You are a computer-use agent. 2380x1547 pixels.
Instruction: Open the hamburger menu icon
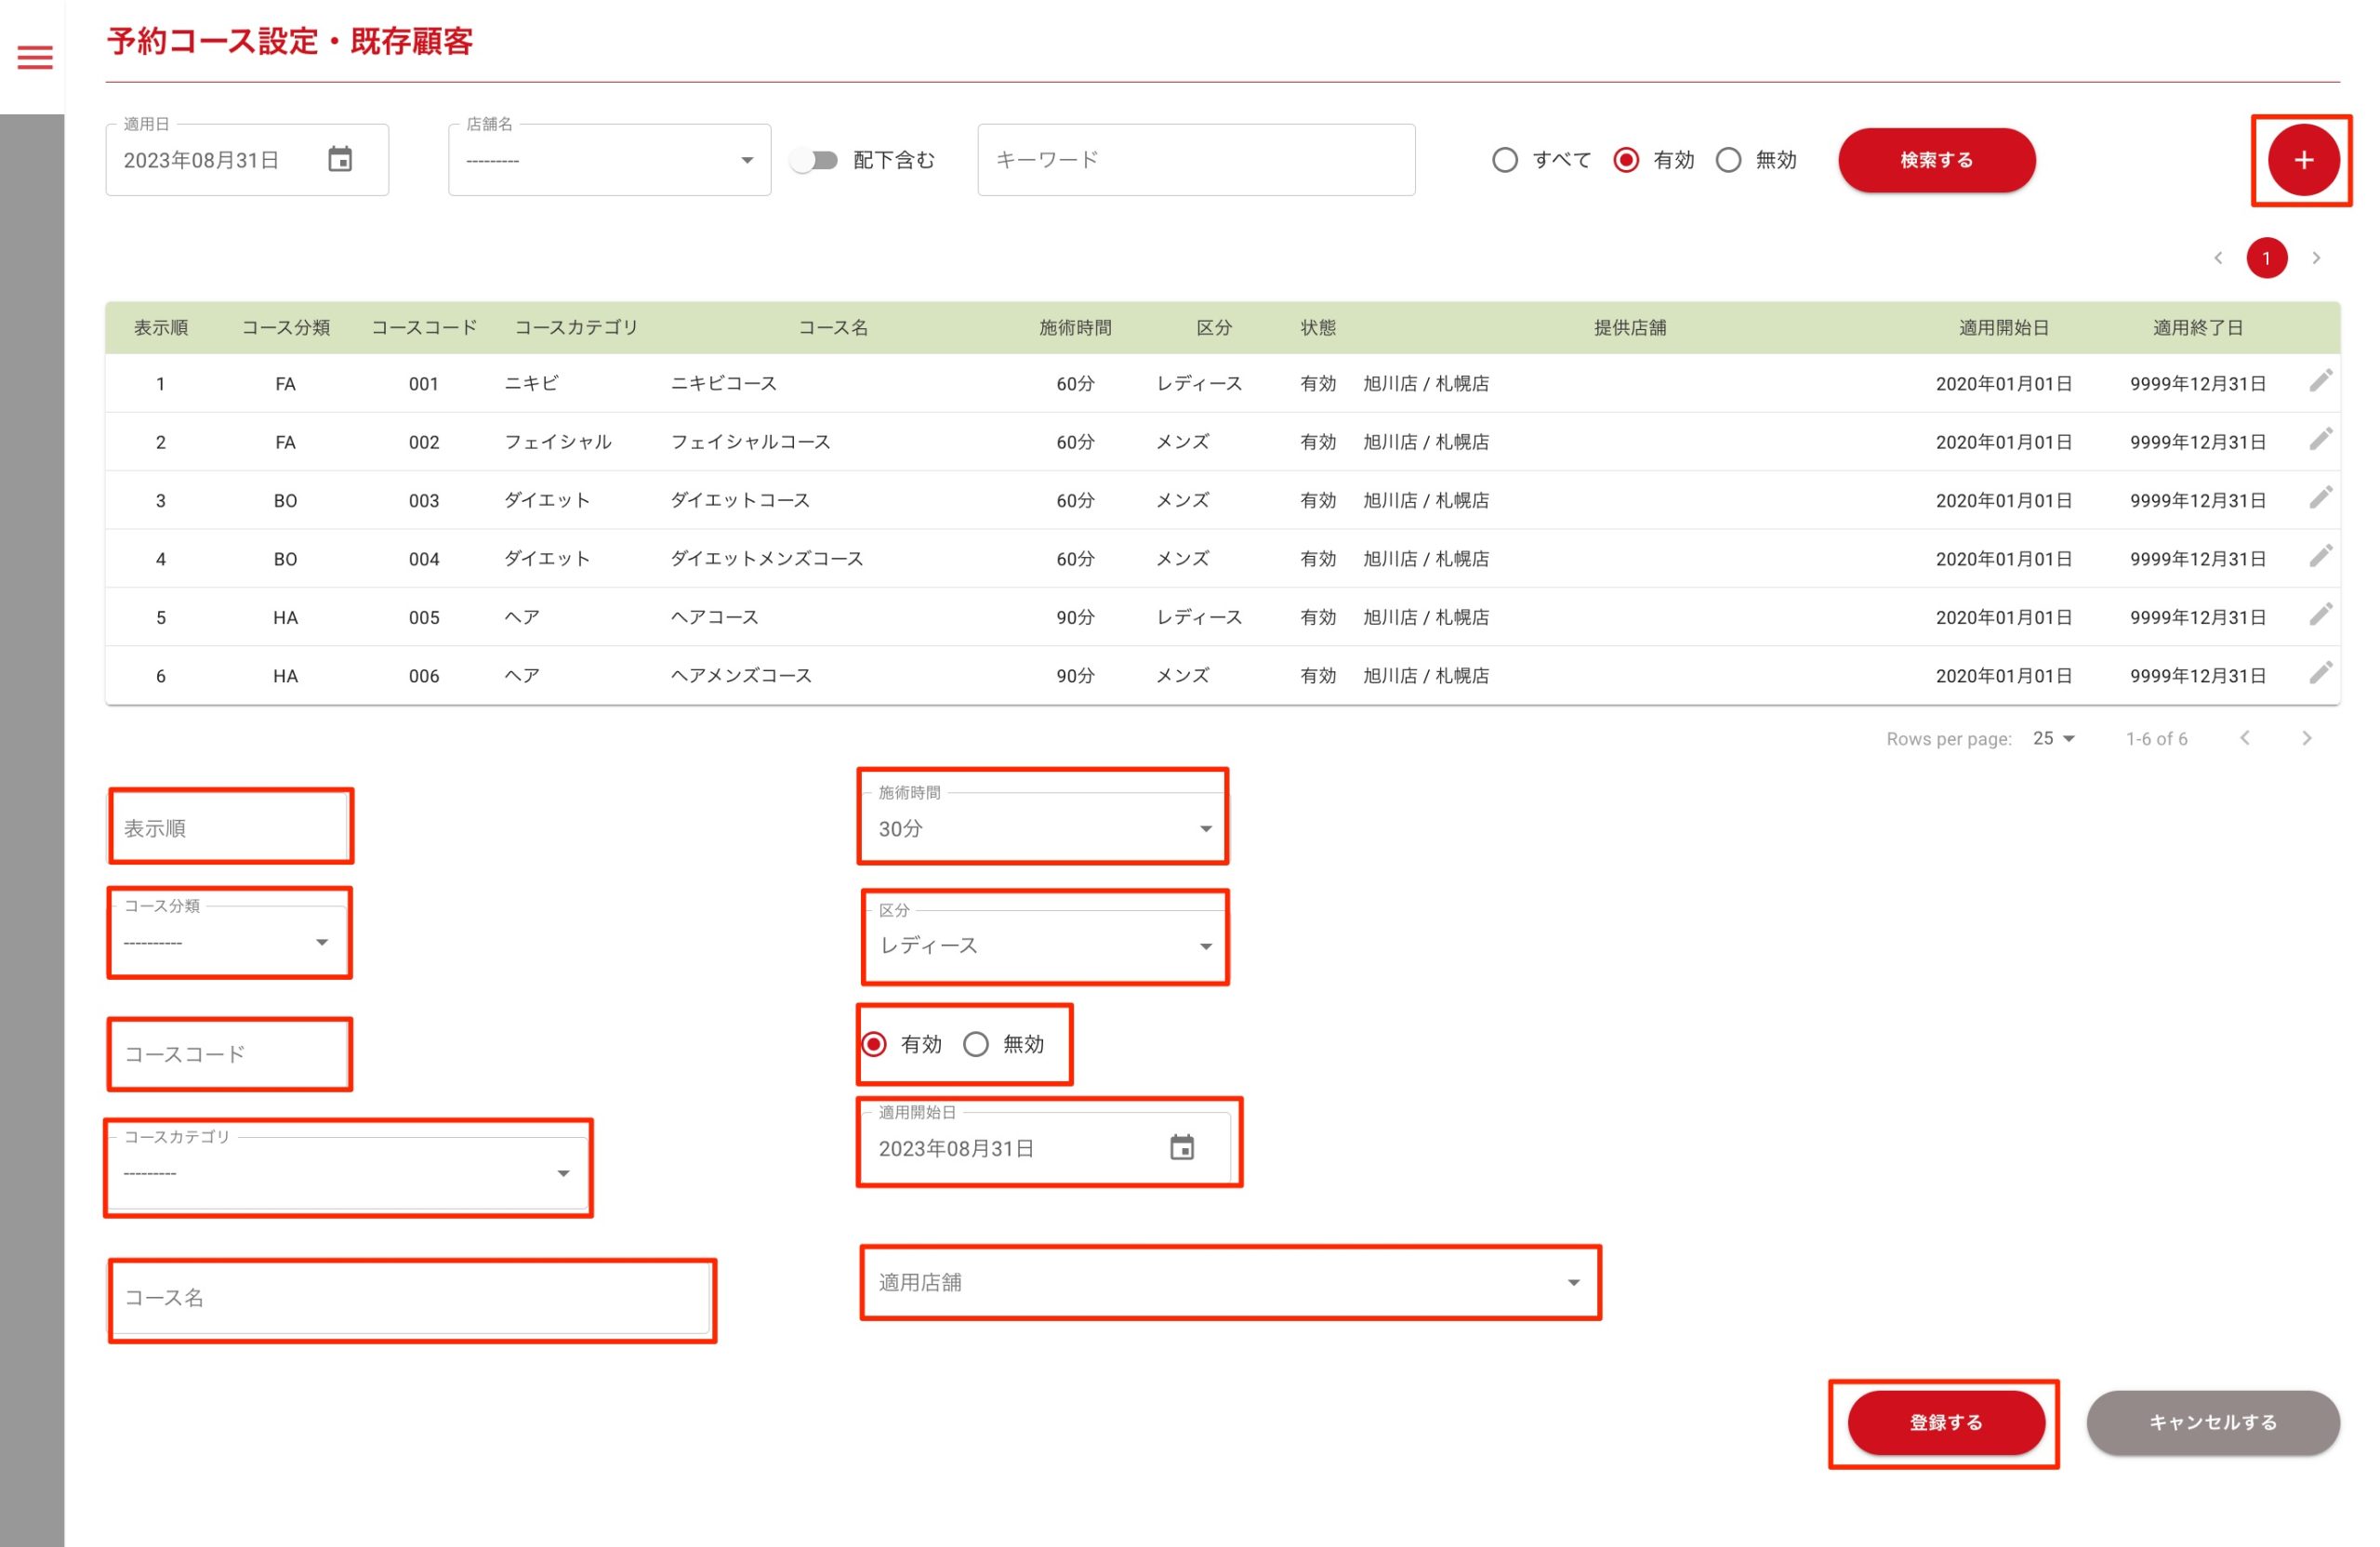pos(35,57)
